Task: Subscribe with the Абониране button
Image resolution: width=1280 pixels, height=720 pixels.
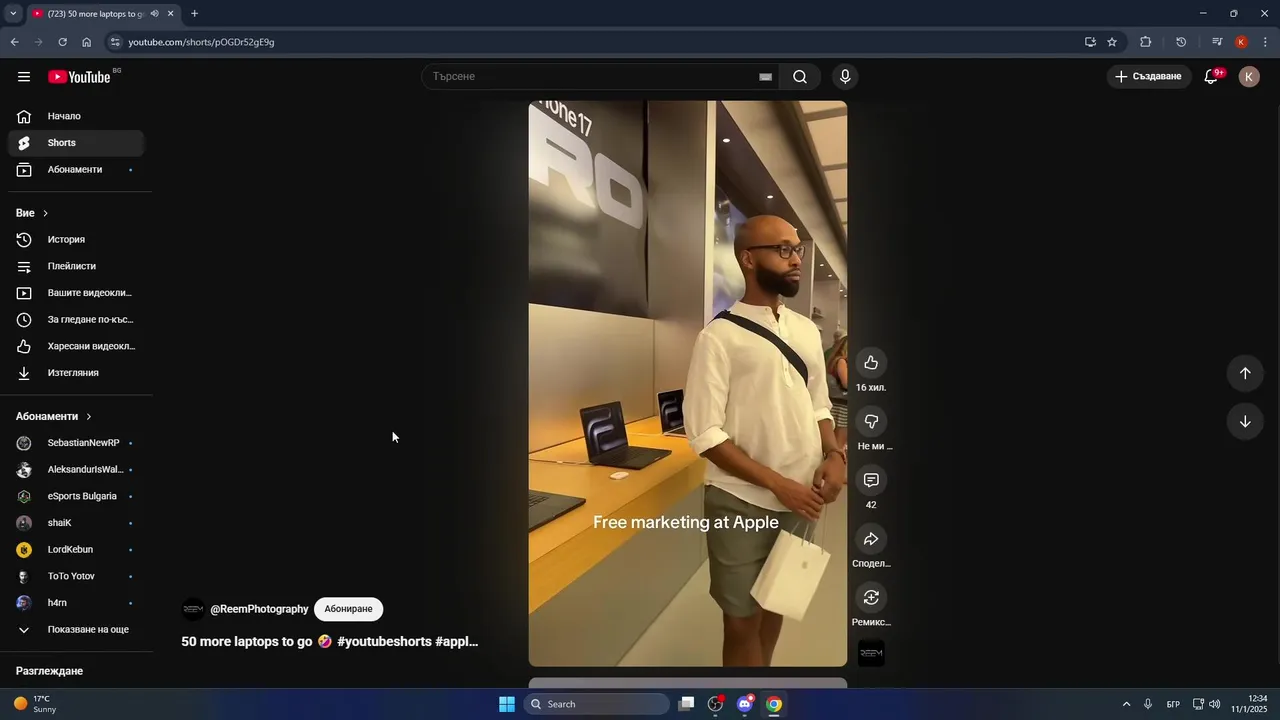Action: point(349,609)
